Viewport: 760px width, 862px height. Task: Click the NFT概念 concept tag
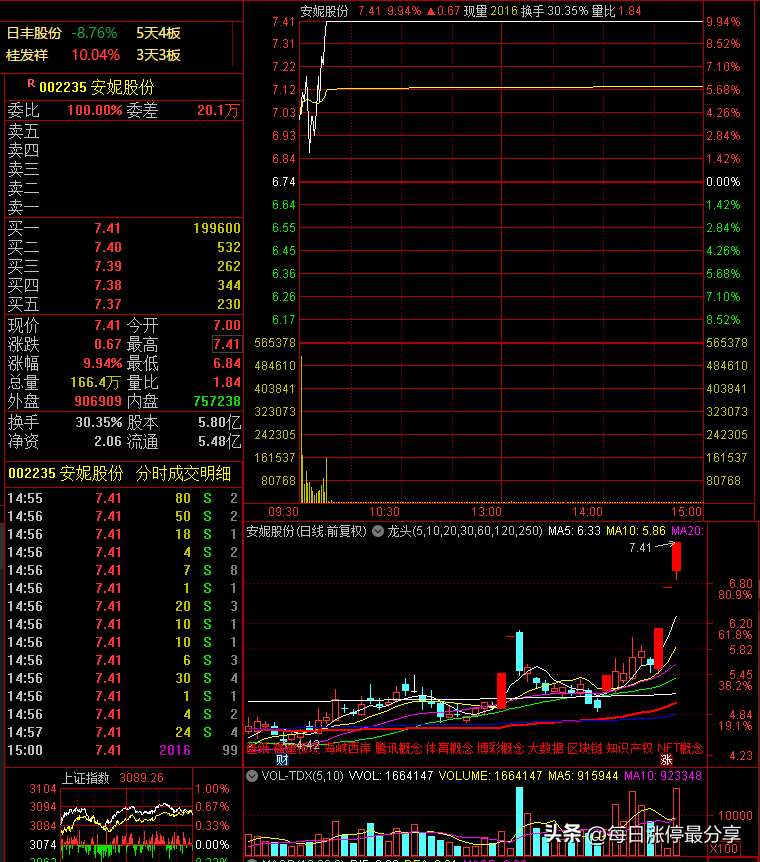point(680,748)
